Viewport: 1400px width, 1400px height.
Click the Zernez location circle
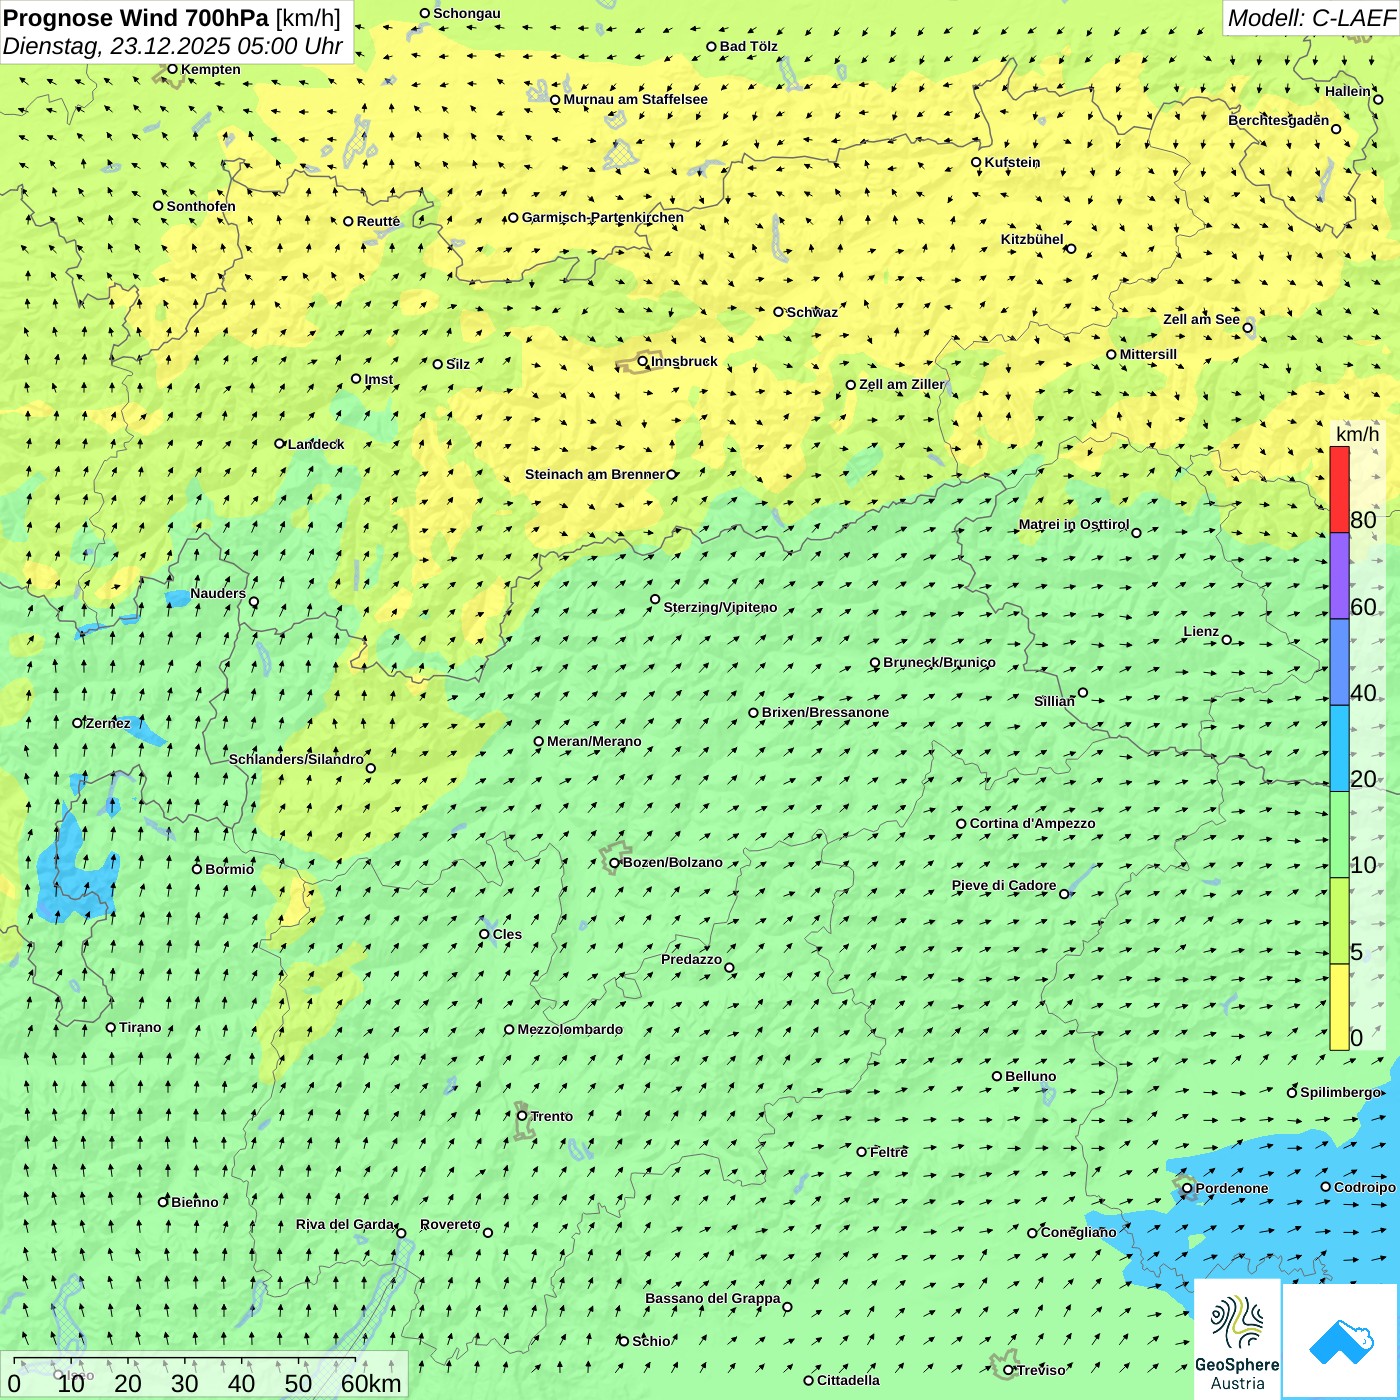click(78, 723)
